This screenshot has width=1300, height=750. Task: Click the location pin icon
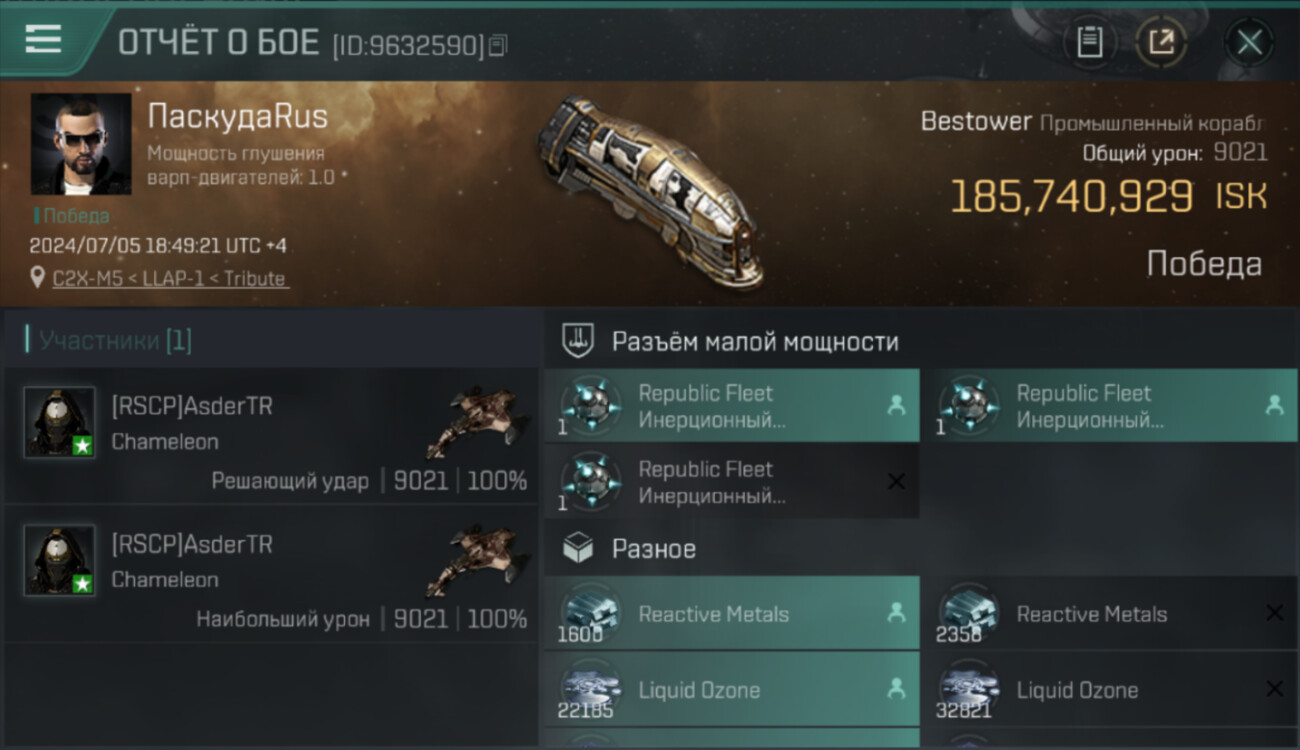38,278
